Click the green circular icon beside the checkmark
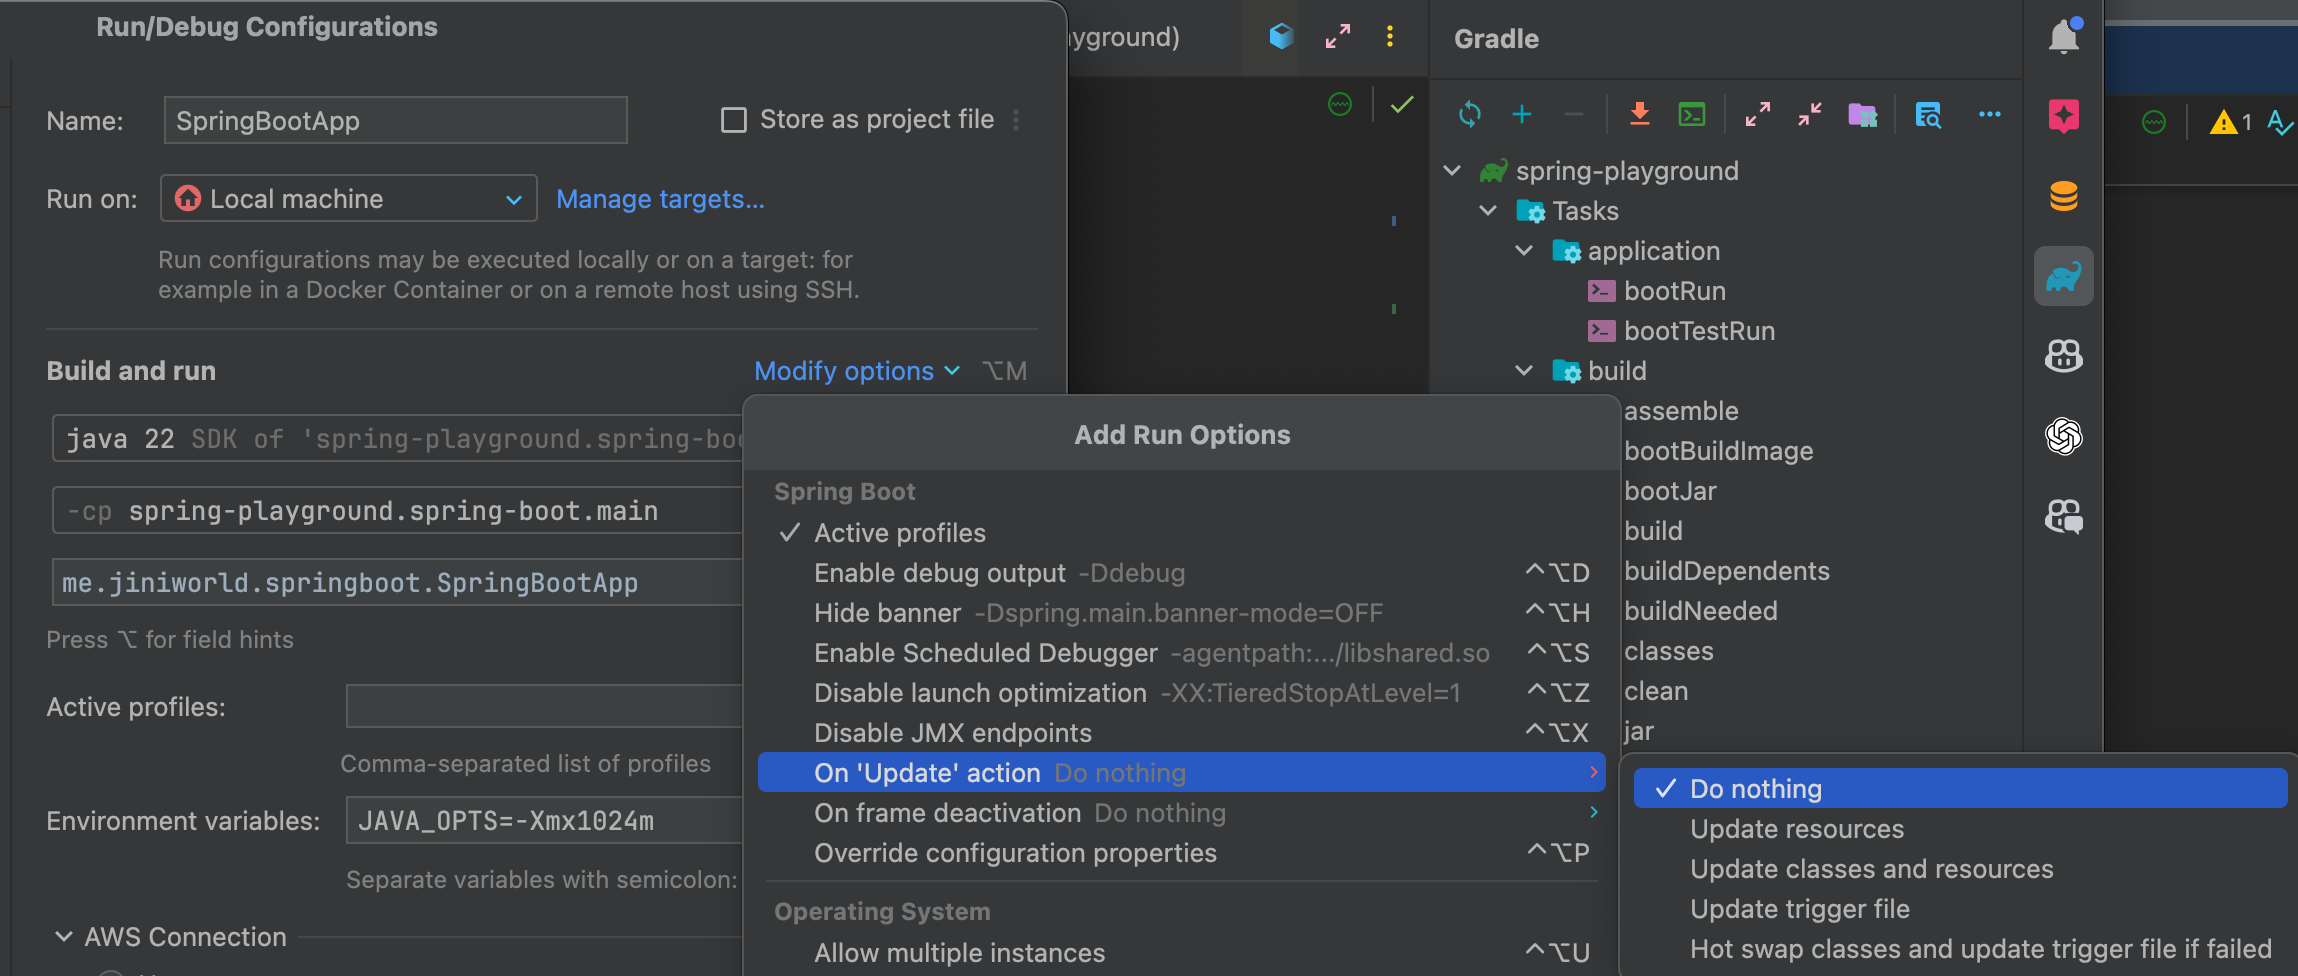This screenshot has width=2298, height=976. [1340, 104]
